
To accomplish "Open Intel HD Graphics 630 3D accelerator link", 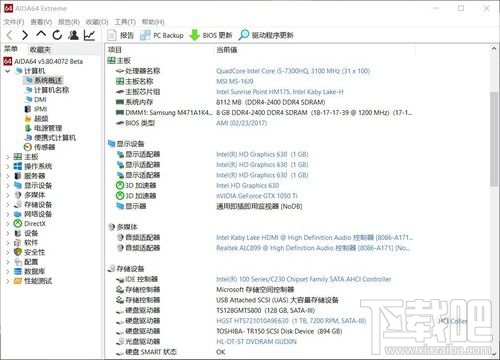I will pos(248,186).
